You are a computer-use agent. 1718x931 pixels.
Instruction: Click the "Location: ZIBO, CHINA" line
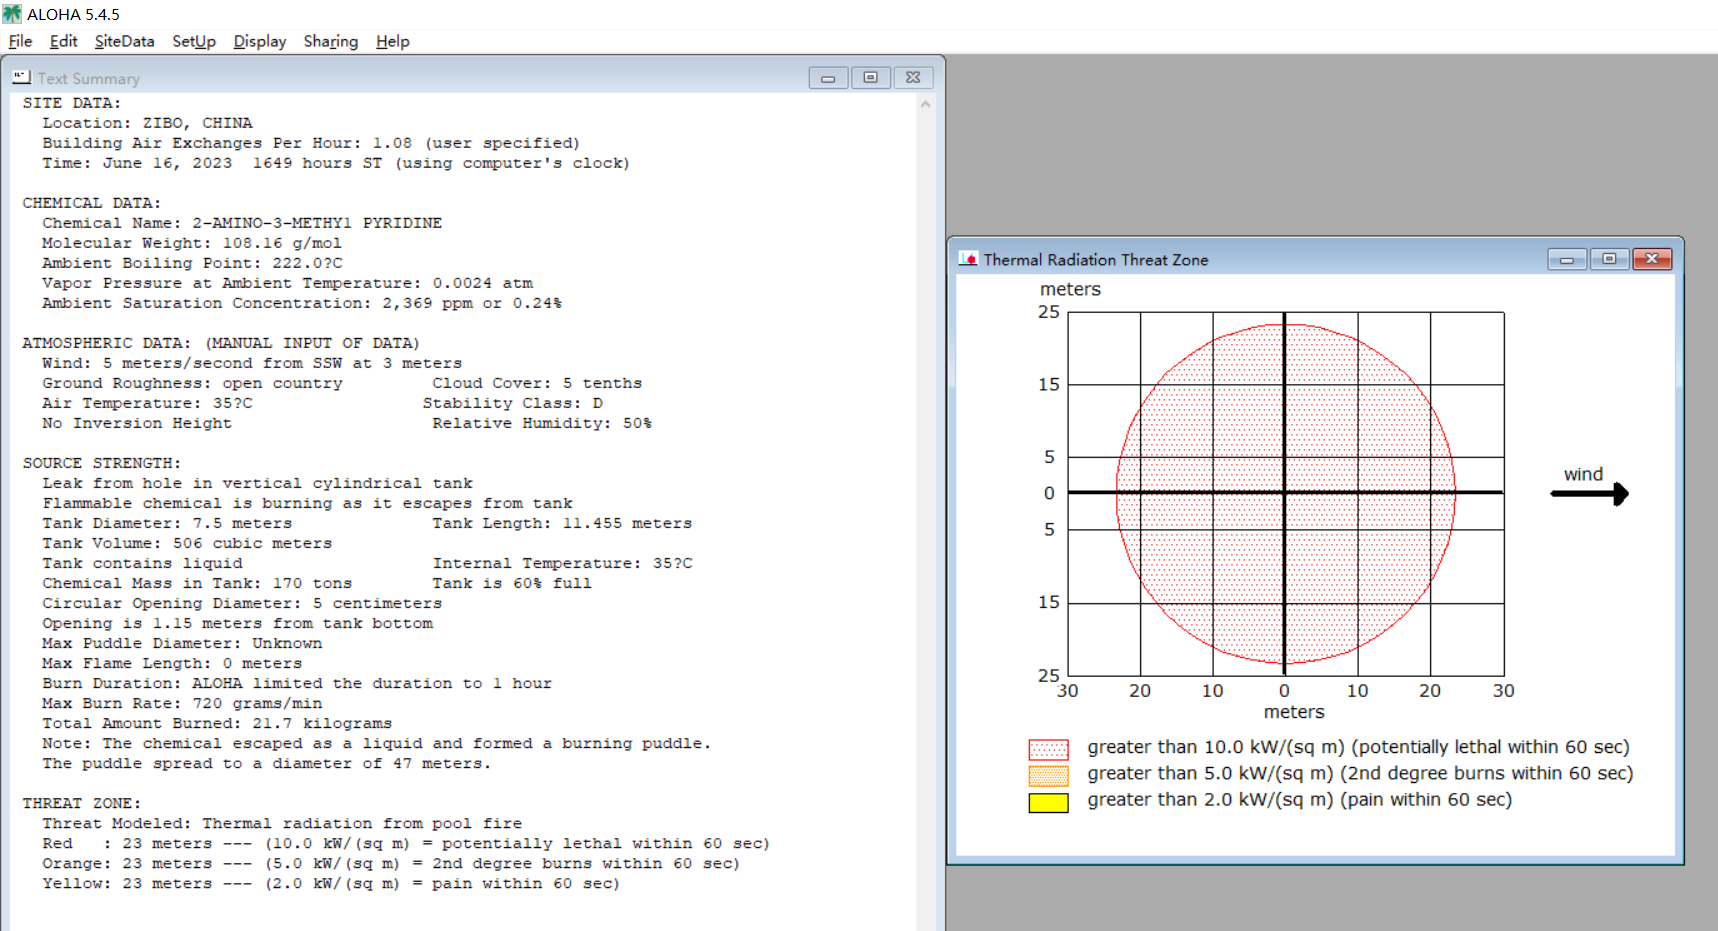click(x=147, y=123)
